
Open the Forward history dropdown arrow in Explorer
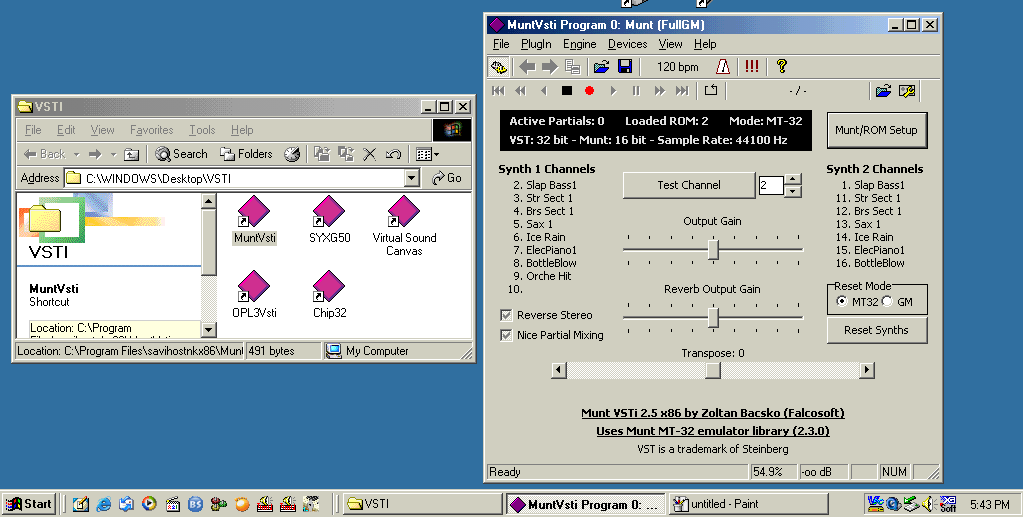pos(113,154)
